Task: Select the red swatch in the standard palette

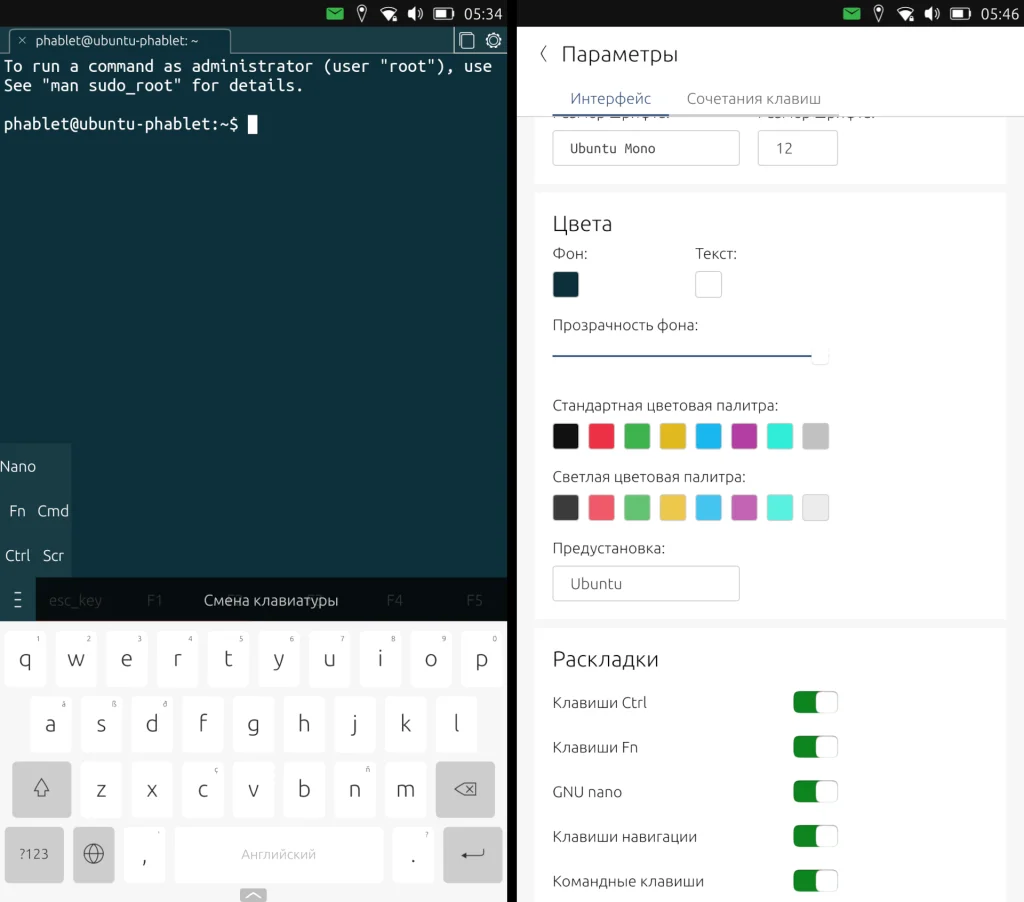Action: (601, 436)
